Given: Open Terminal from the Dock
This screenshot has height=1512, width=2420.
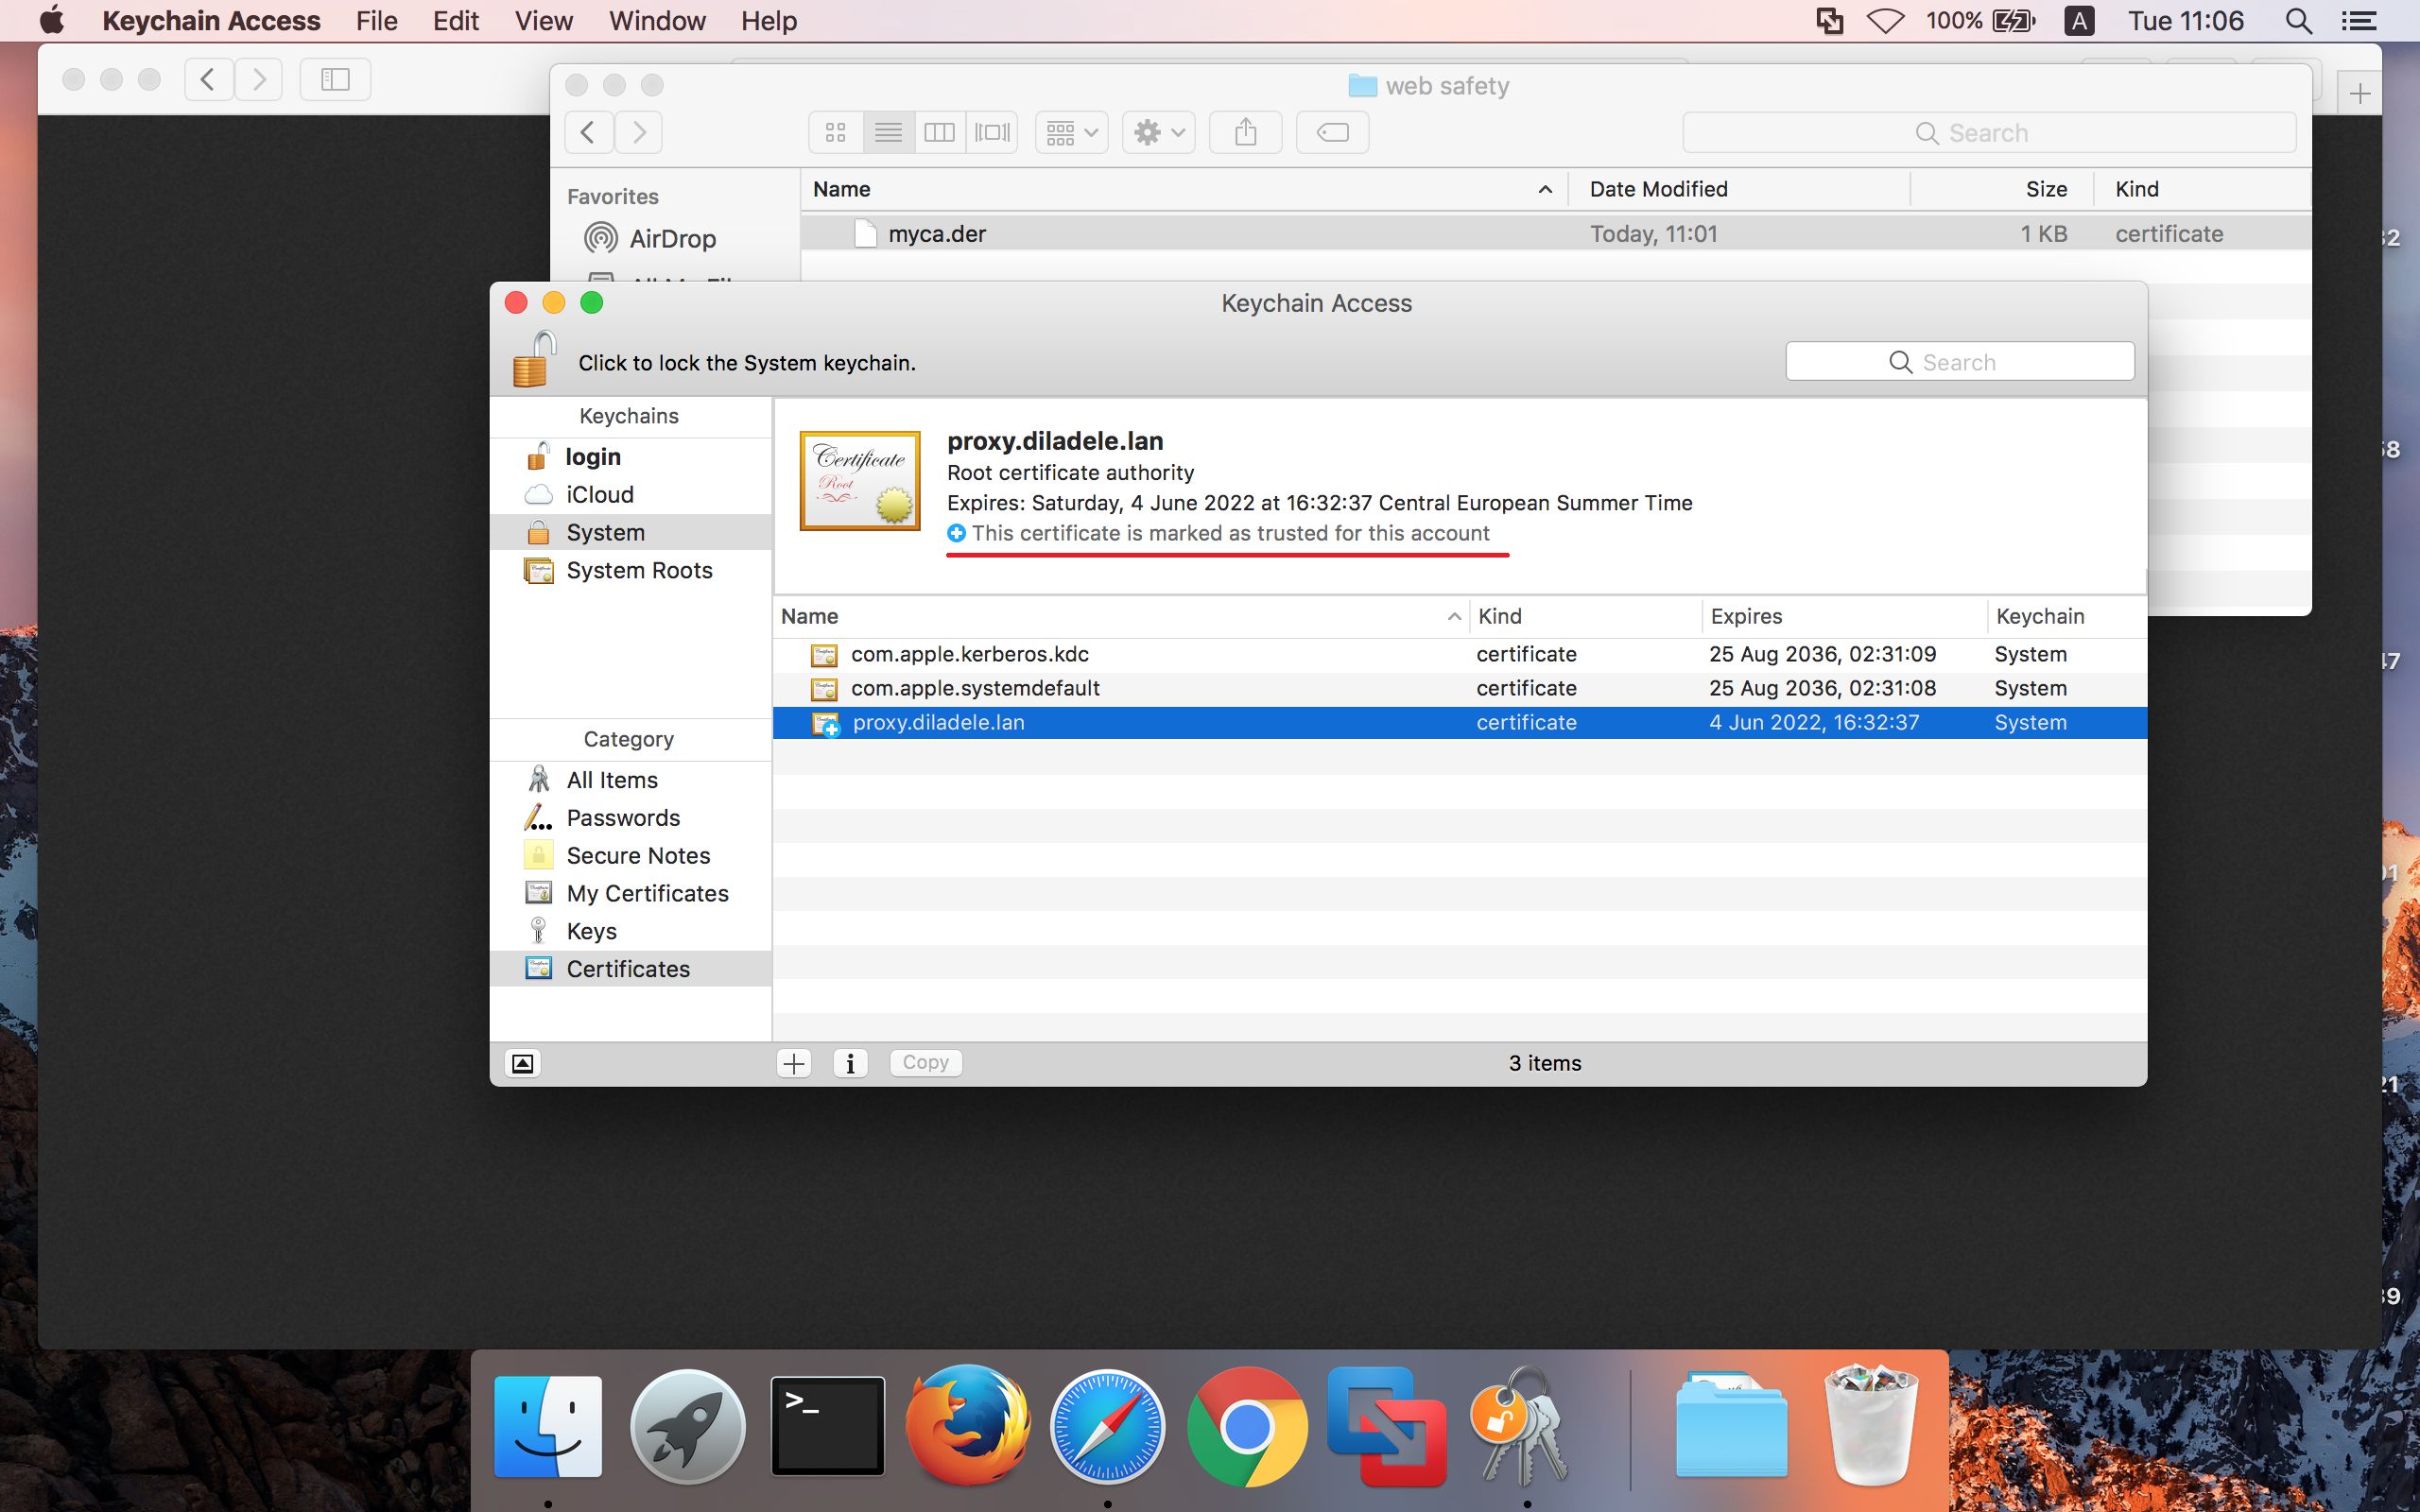Looking at the screenshot, I should 827,1426.
